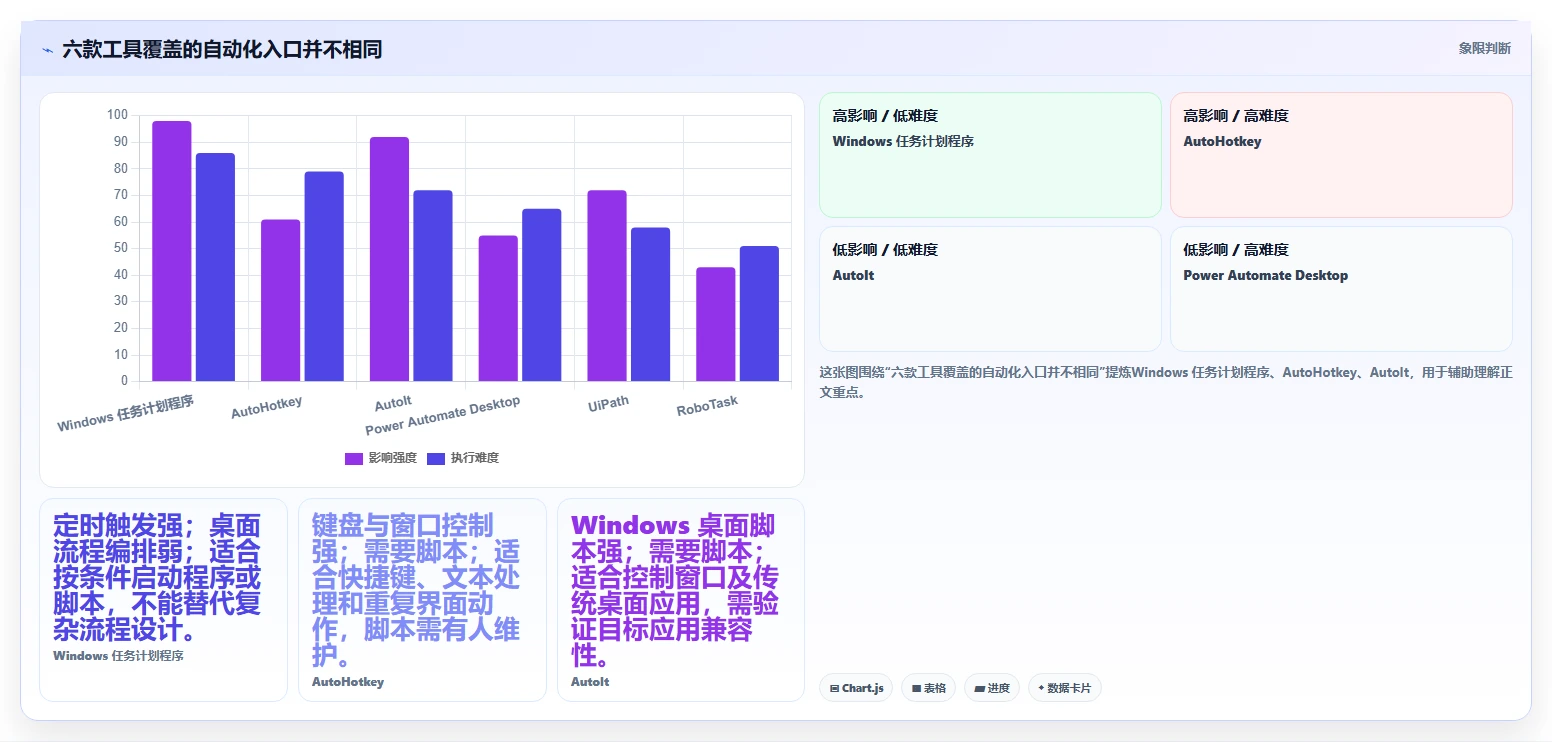The height and width of the screenshot is (742, 1552).
Task: Select the blue 执行难度 bar for Windows 任务计划程序
Action: 215,267
